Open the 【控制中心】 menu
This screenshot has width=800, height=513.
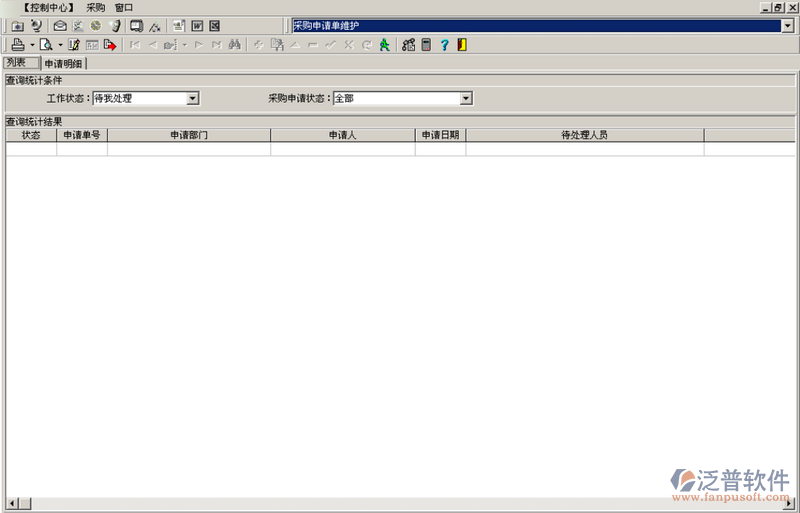pos(48,8)
